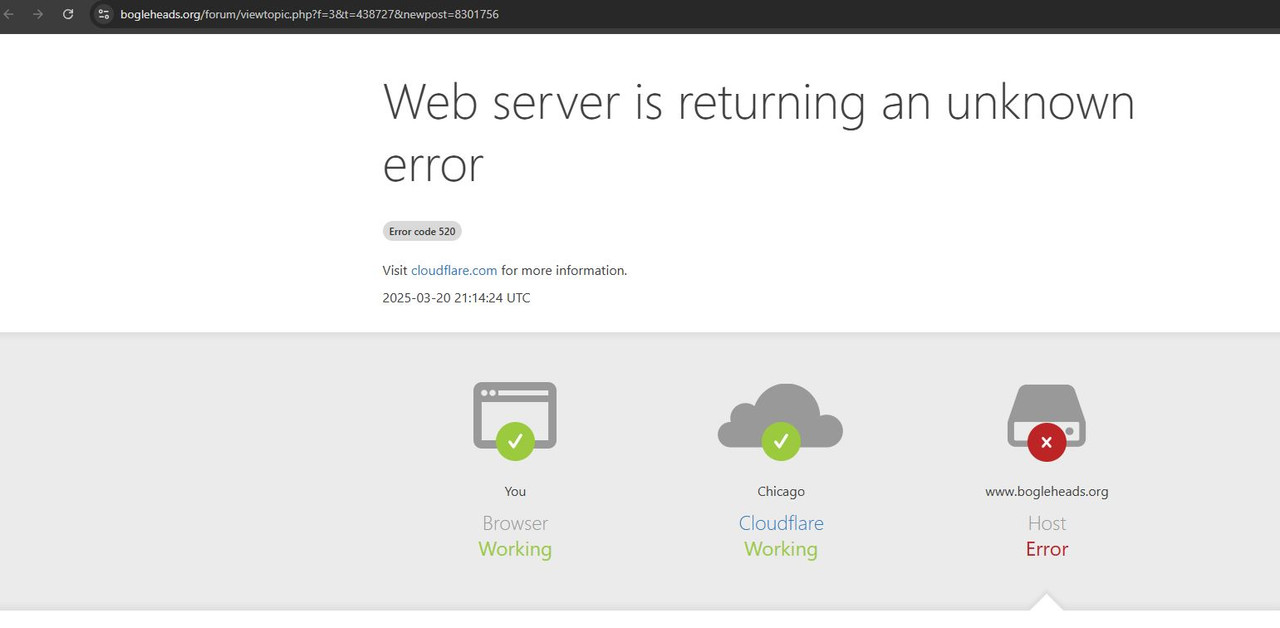Open the cloudflare.com link

coord(454,270)
